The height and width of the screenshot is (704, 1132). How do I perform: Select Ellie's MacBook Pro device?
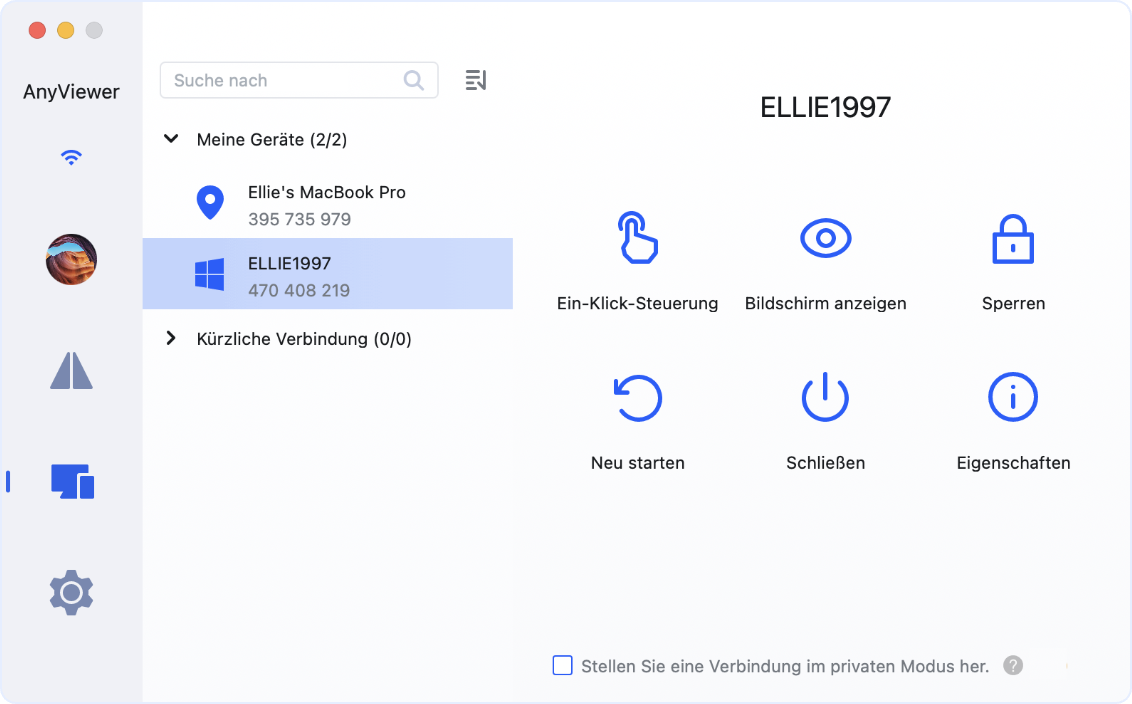[x=327, y=205]
